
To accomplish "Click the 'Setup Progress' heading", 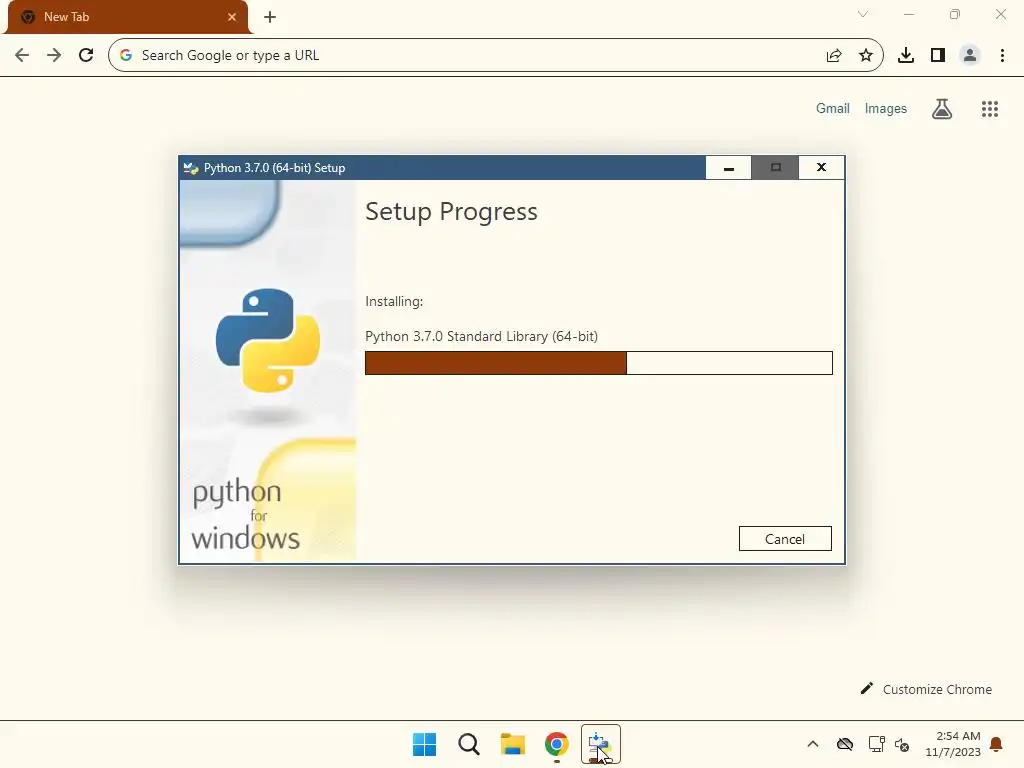I will (x=451, y=212).
